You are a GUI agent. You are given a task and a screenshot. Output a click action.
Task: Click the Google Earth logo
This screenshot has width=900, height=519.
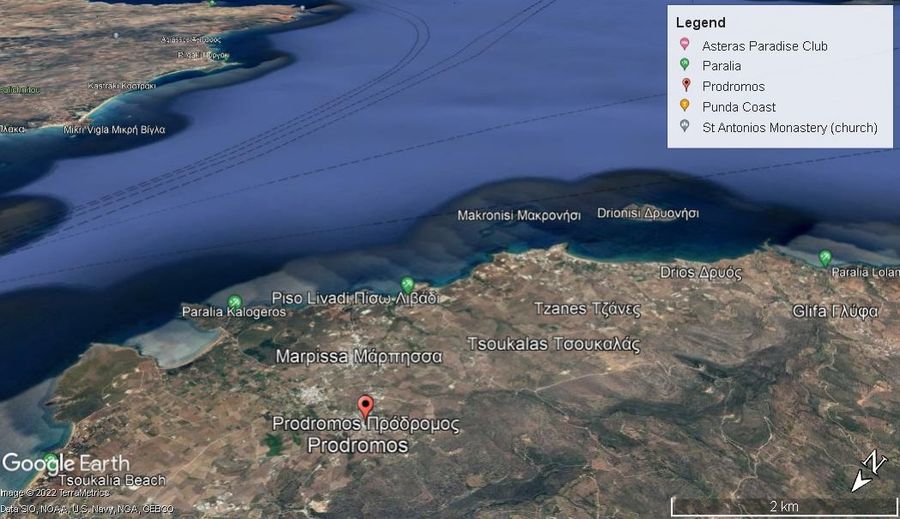[66, 463]
